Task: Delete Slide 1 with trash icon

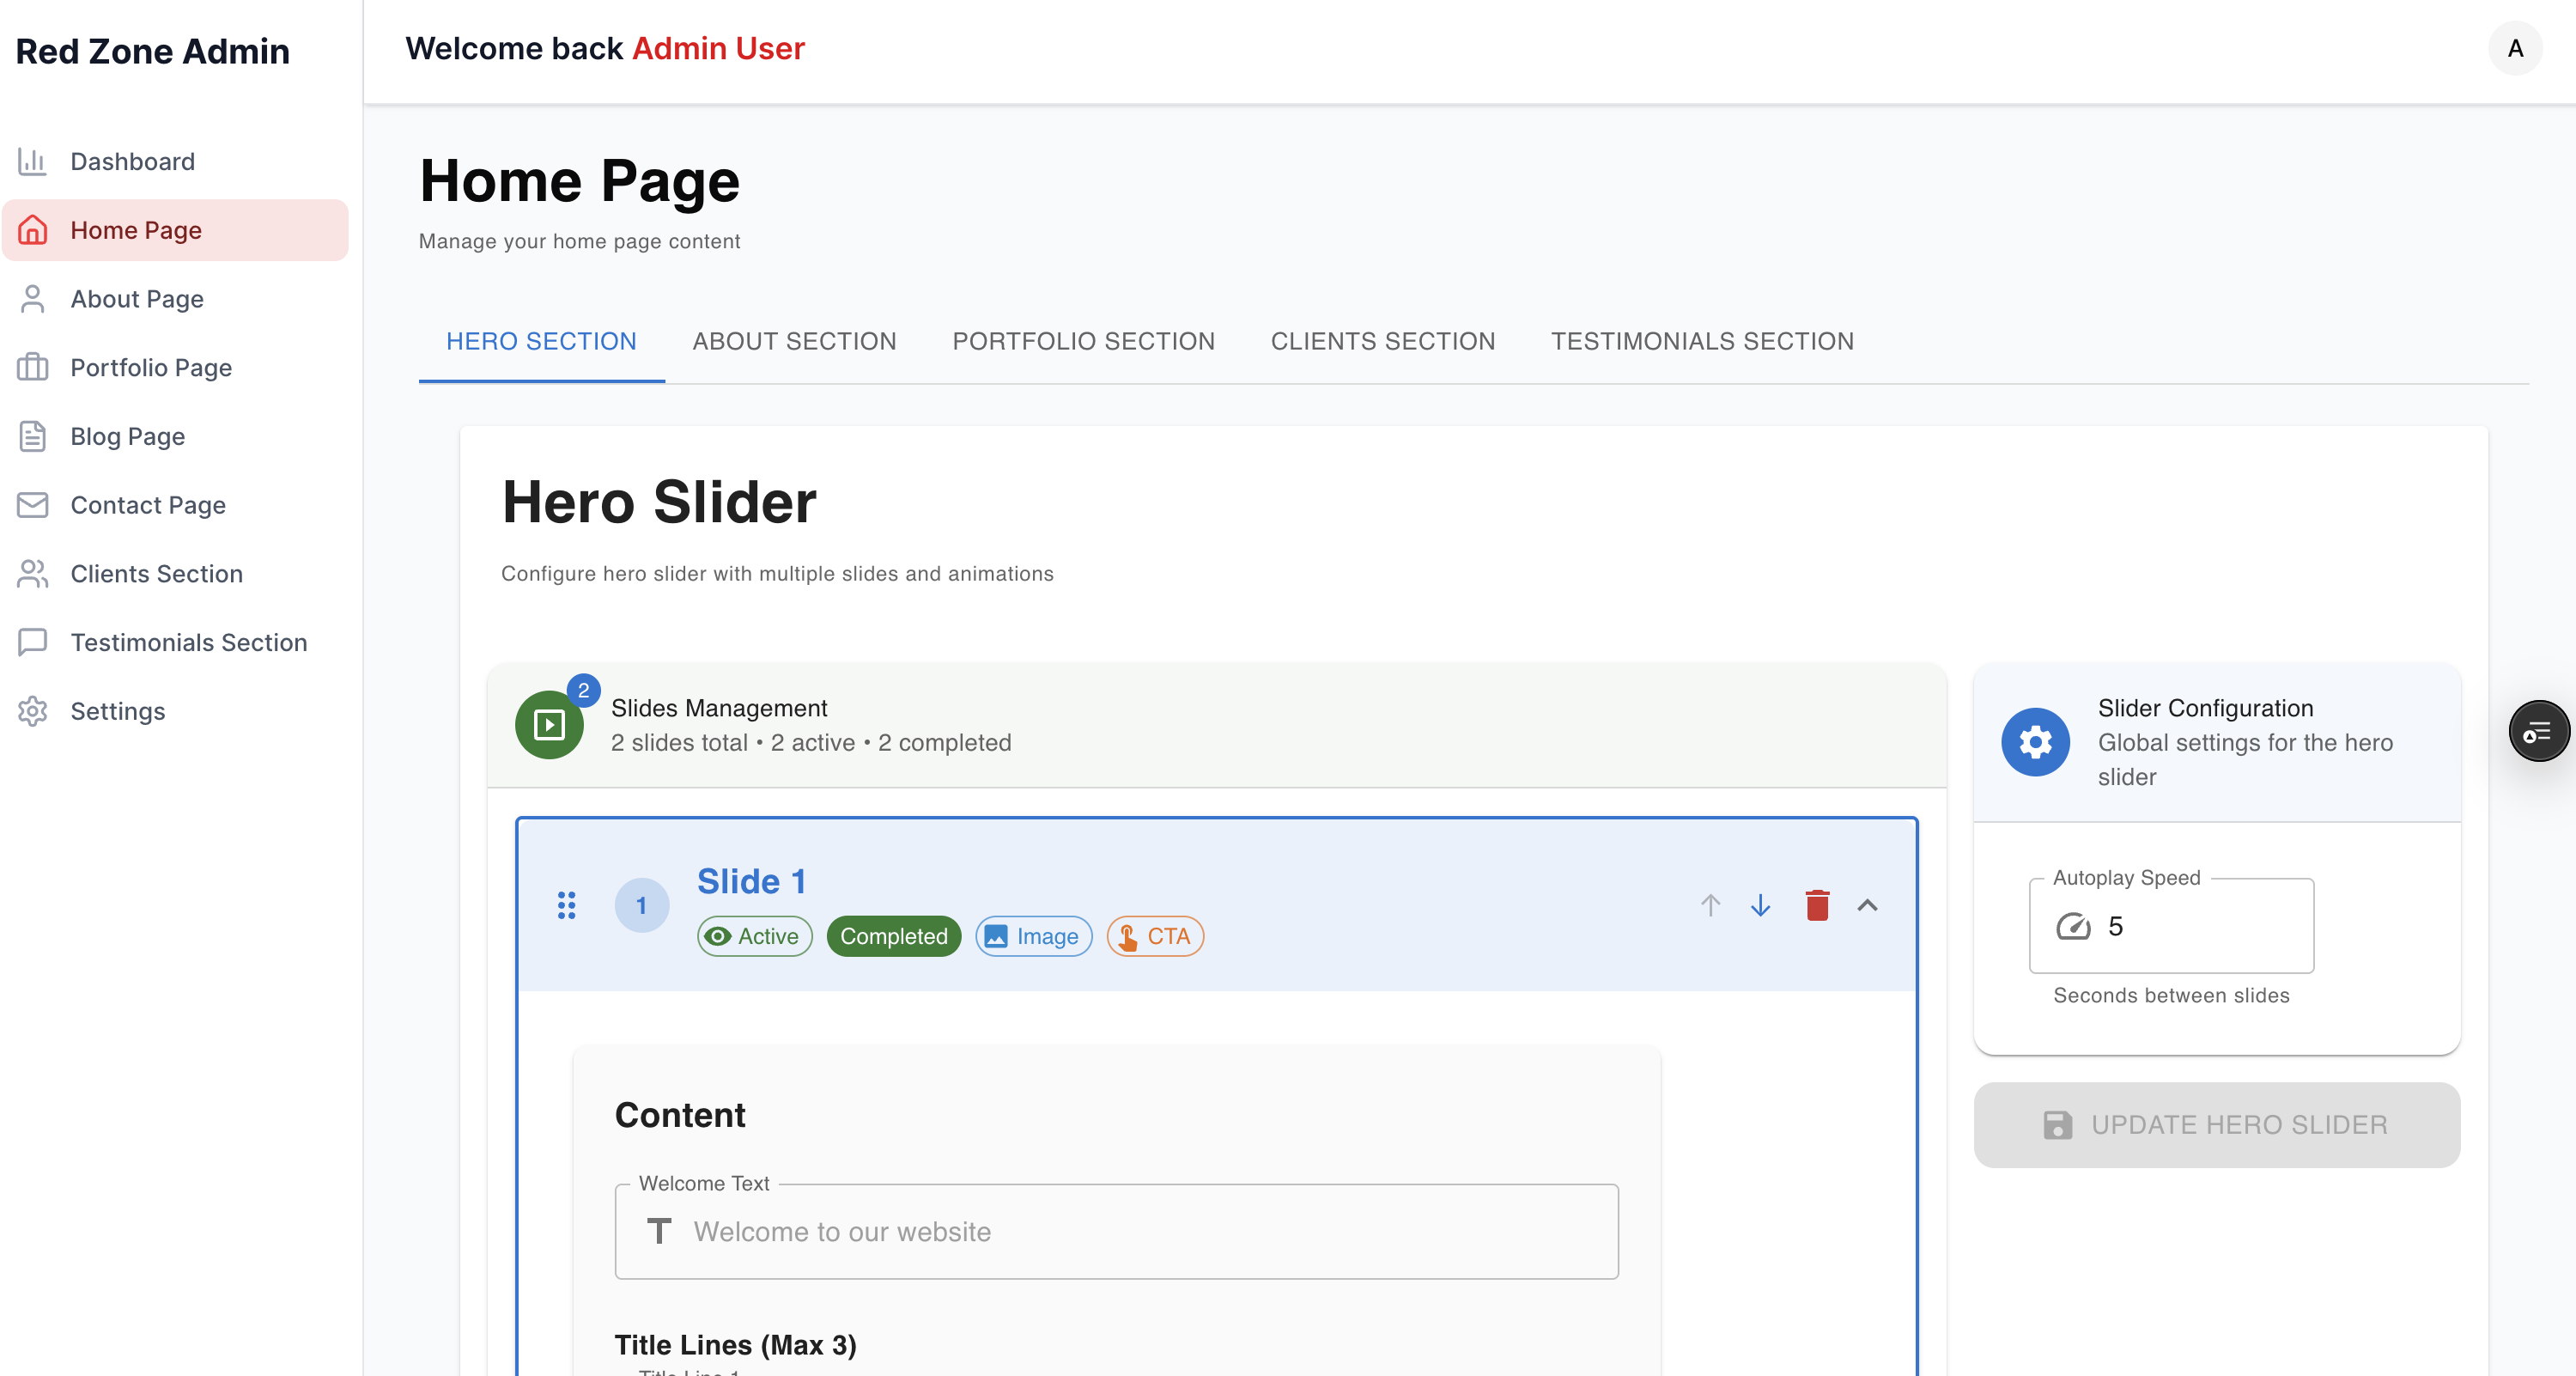Action: [x=1817, y=905]
